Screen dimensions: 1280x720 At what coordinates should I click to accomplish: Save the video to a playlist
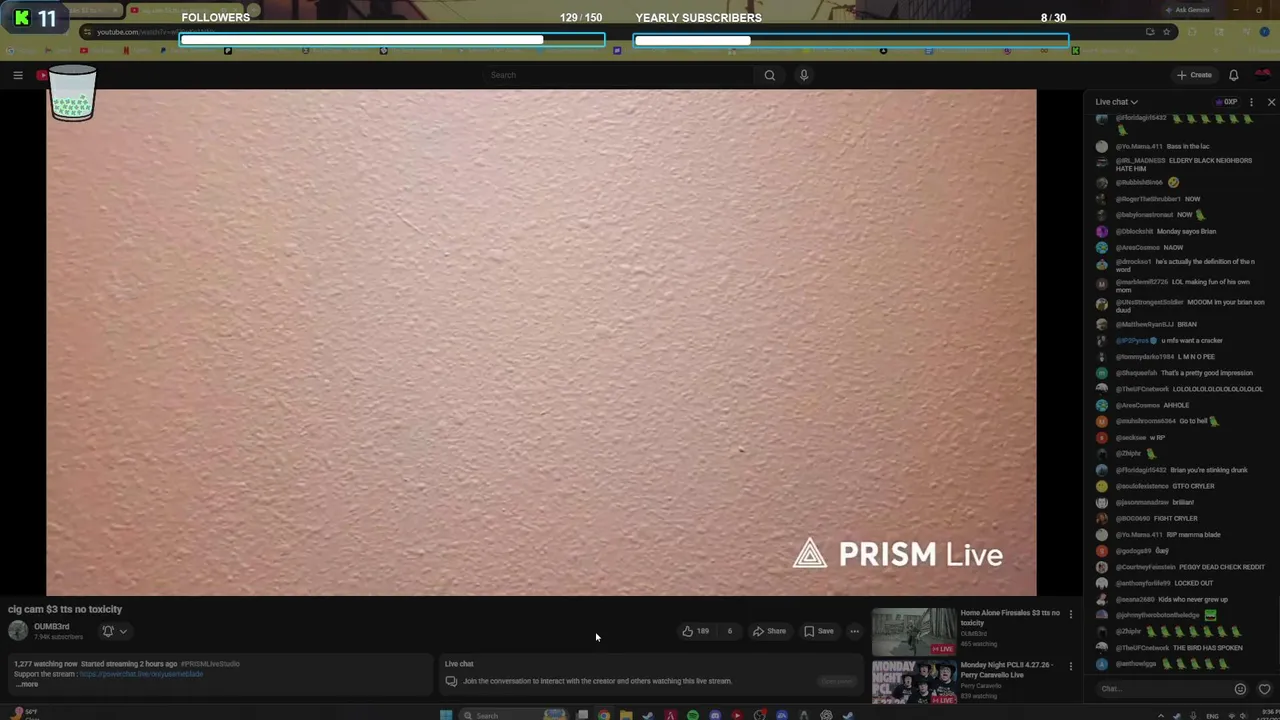click(818, 631)
